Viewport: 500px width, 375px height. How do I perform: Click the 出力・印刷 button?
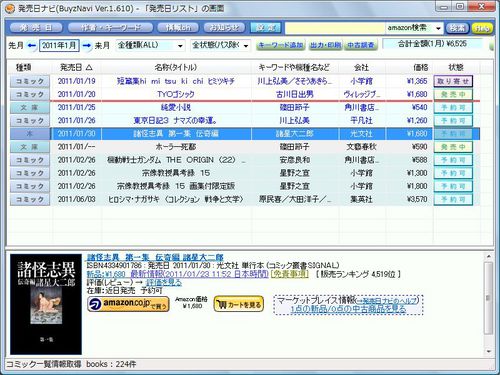pos(325,45)
